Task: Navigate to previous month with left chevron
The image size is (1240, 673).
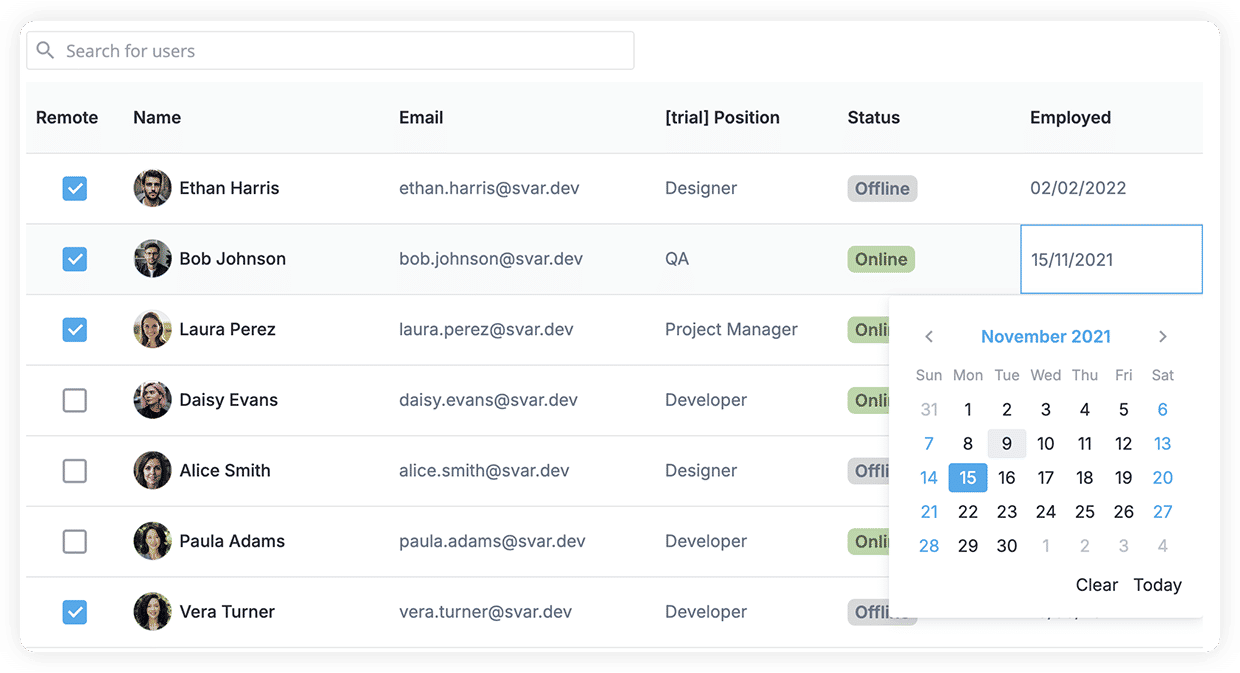Action: pyautogui.click(x=929, y=337)
